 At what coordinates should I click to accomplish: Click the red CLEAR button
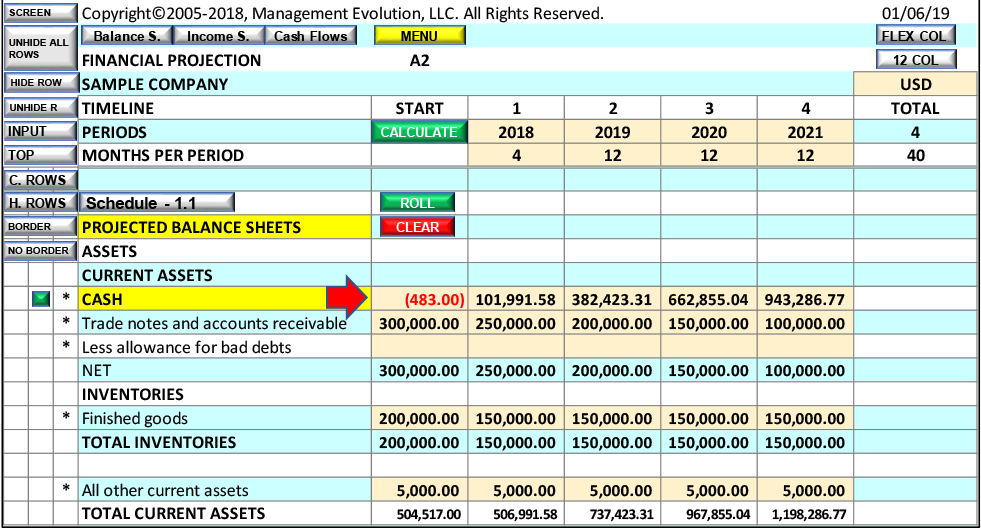click(417, 227)
